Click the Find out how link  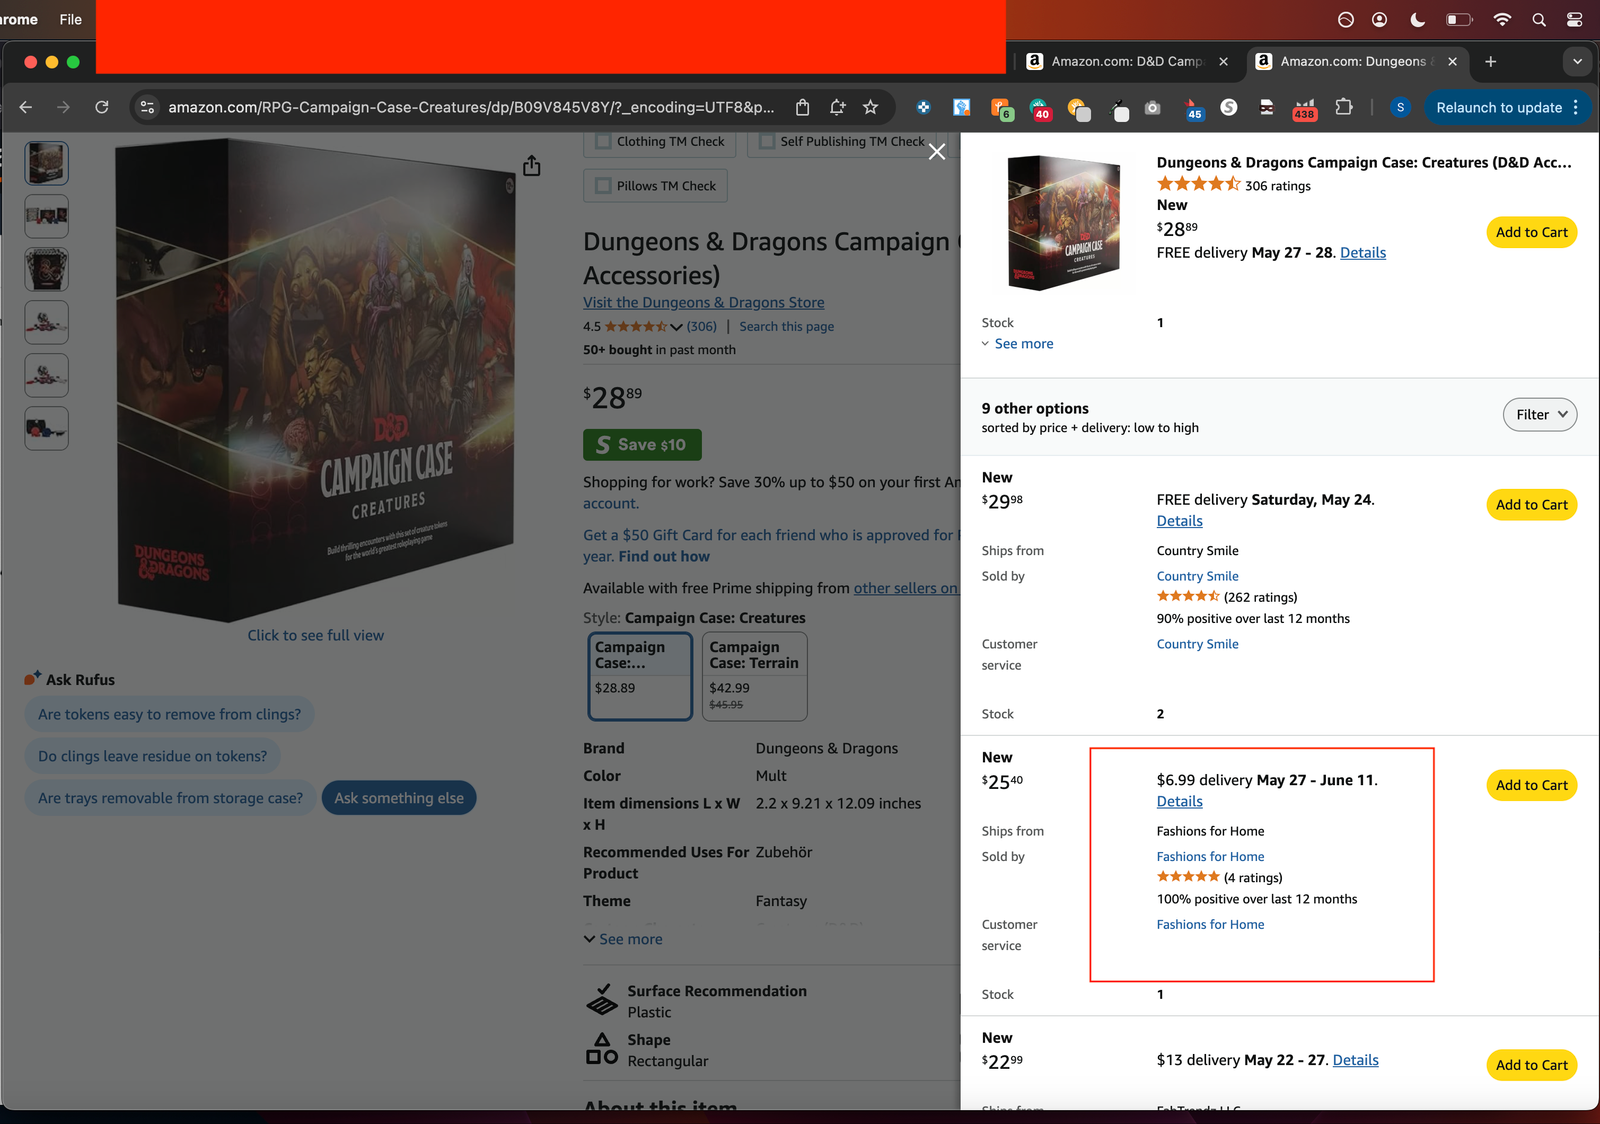pyautogui.click(x=664, y=557)
